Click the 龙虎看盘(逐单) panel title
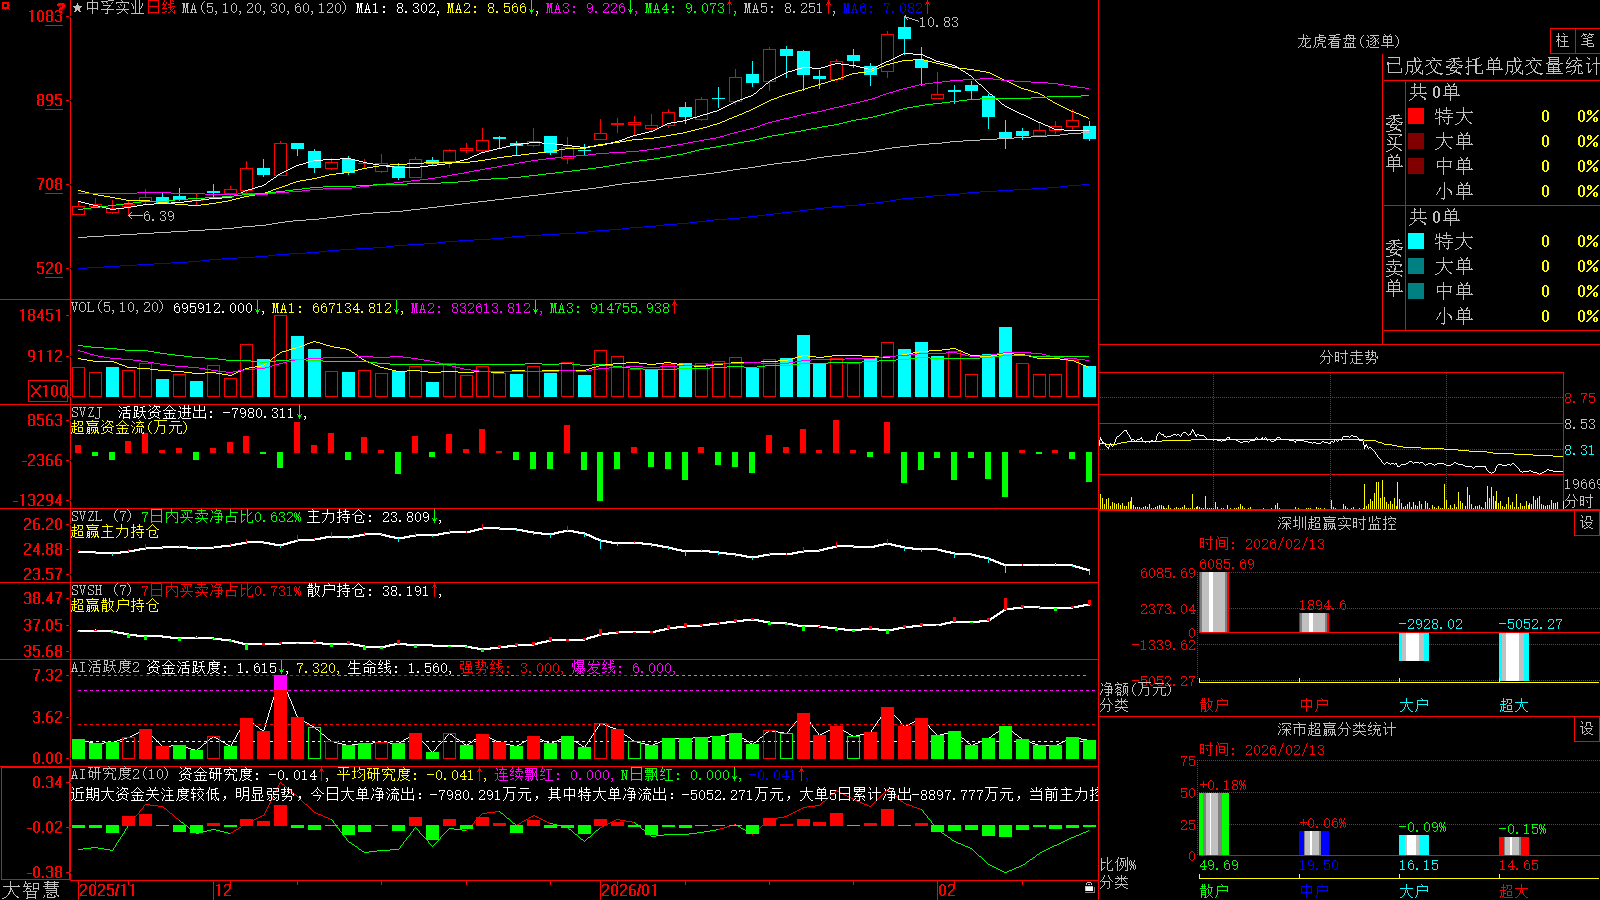The width and height of the screenshot is (1600, 900). (1348, 41)
